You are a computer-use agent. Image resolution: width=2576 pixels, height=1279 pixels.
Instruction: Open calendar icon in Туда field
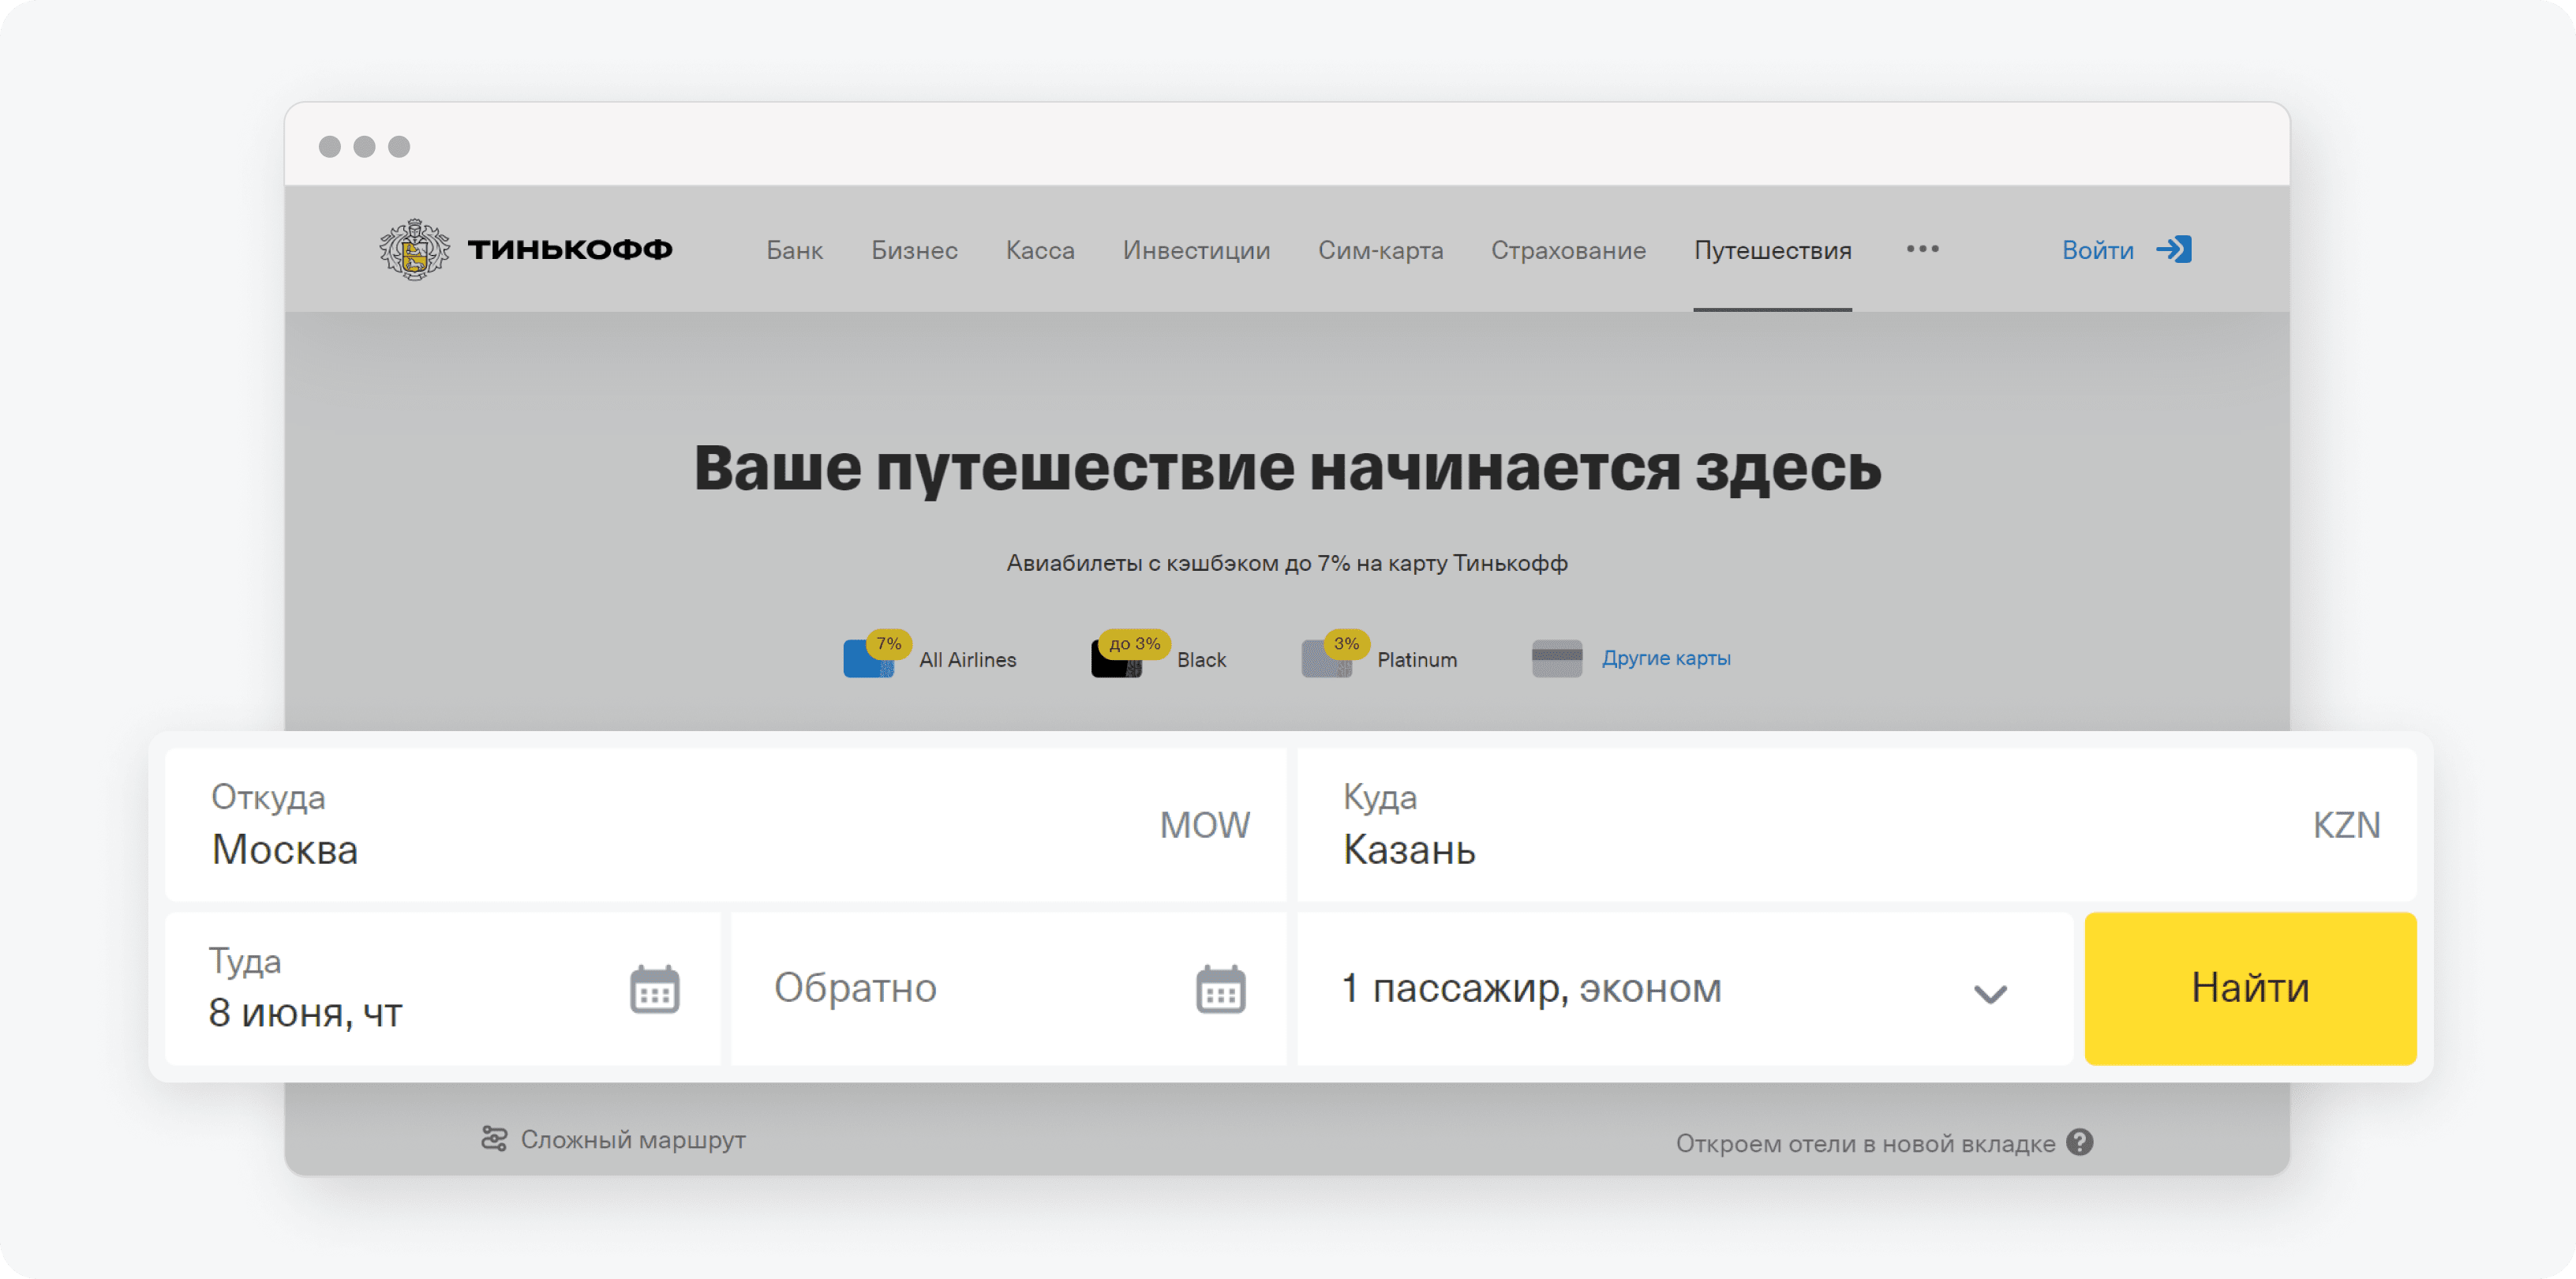(x=654, y=989)
